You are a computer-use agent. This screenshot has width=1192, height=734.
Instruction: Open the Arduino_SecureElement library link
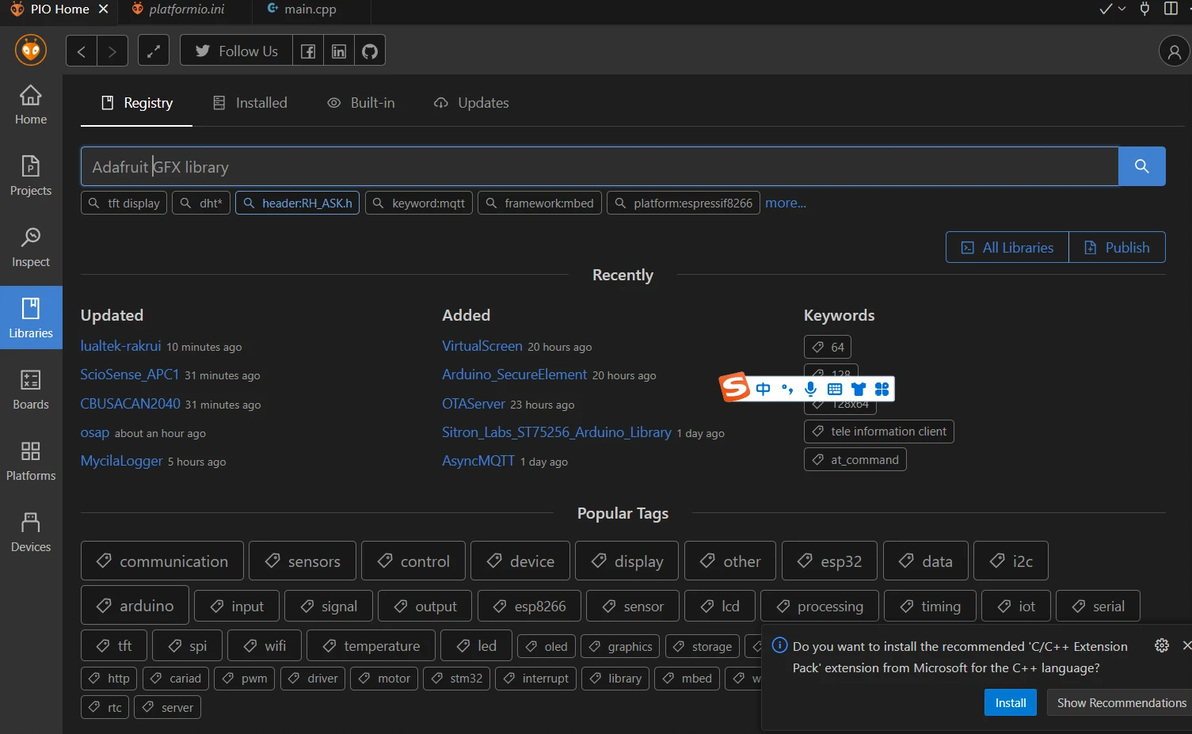point(515,375)
